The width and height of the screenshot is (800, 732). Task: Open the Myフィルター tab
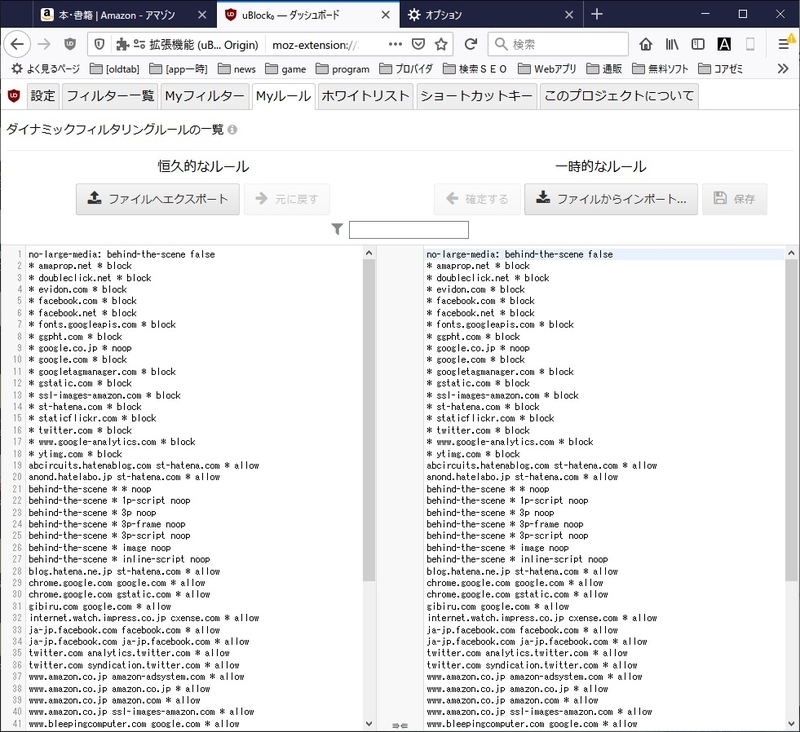pos(205,96)
